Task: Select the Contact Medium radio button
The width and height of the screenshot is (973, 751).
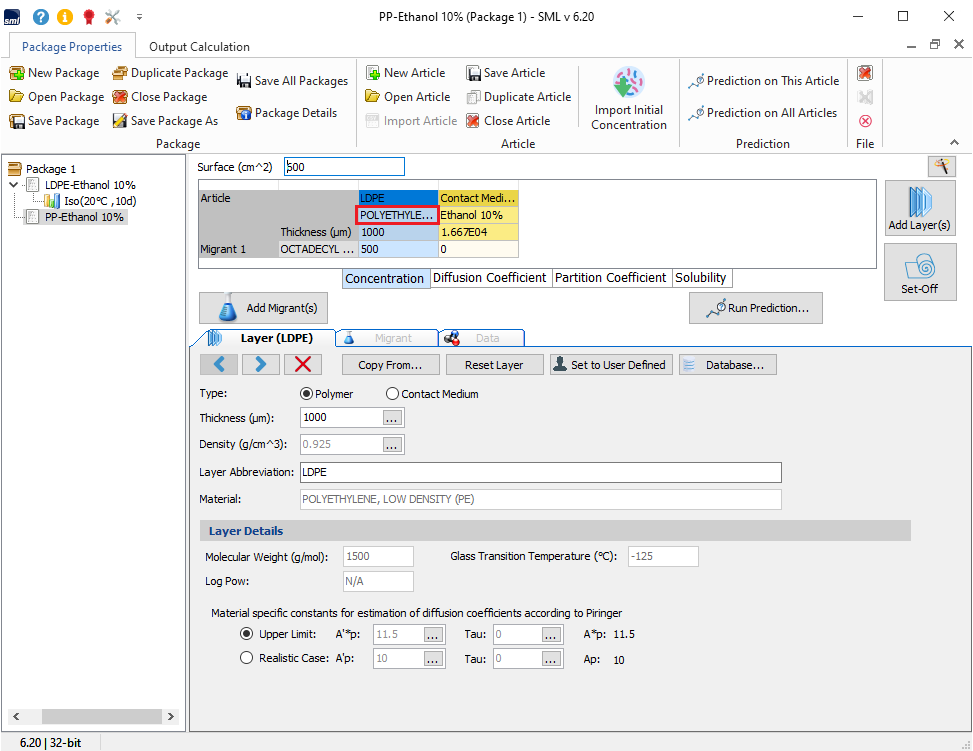Action: click(393, 394)
